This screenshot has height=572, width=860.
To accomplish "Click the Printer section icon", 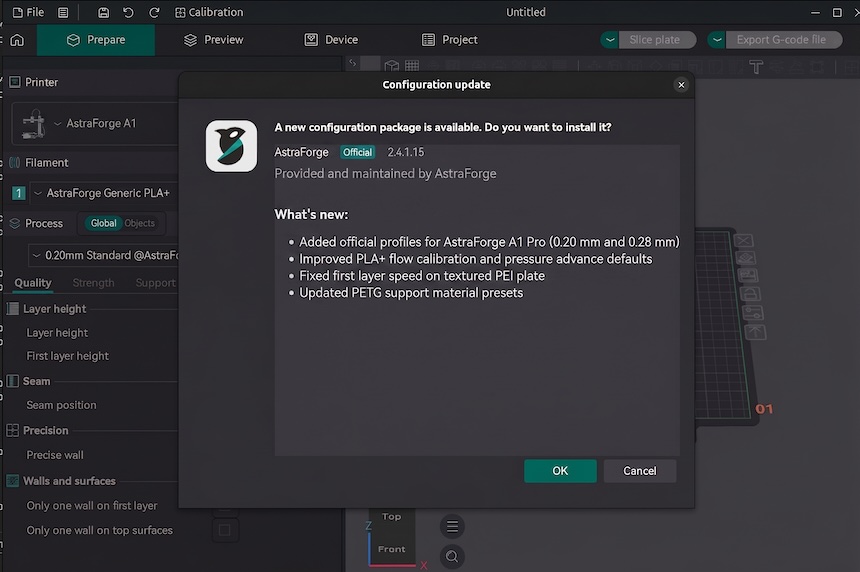I will [15, 82].
